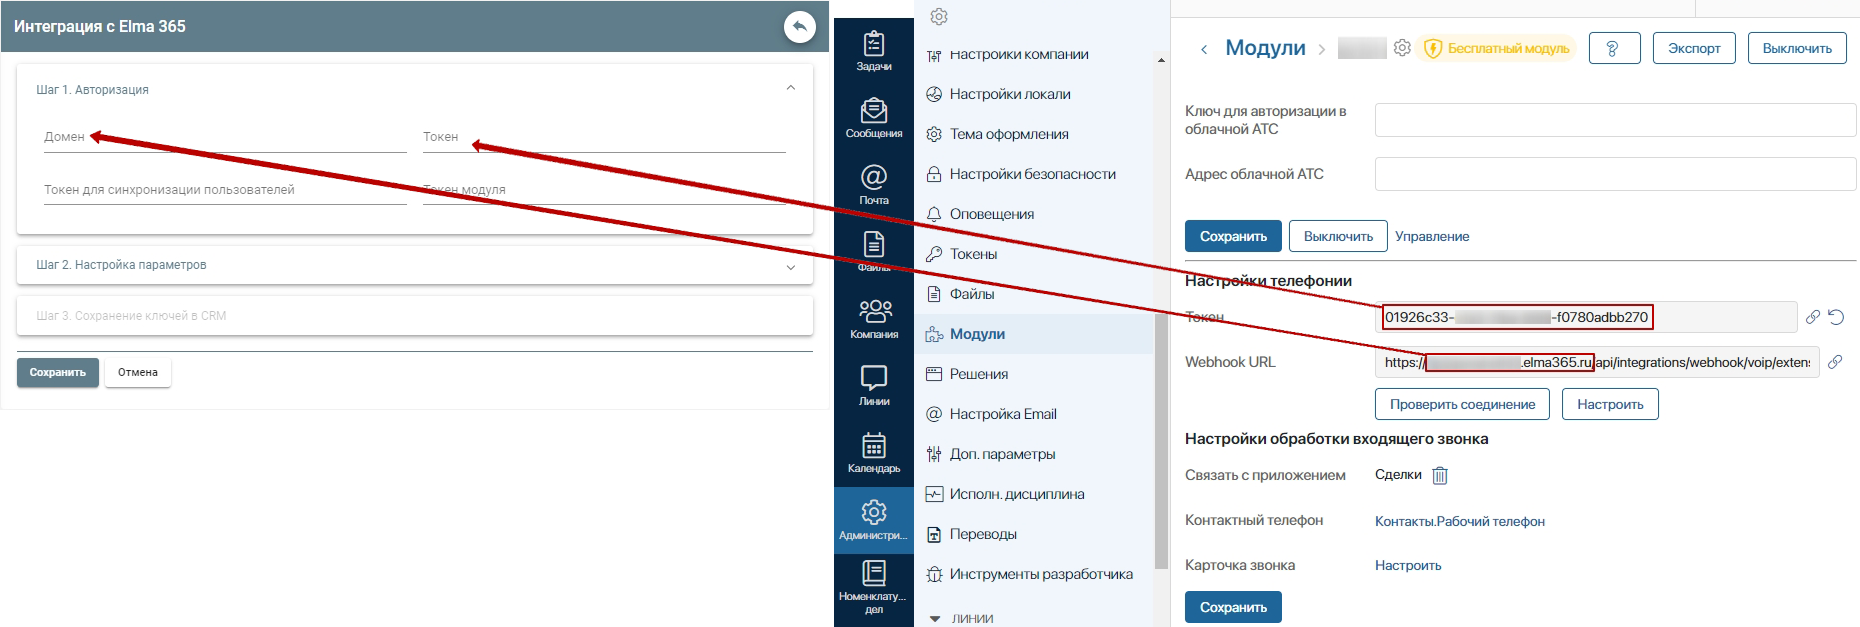The width and height of the screenshot is (1860, 627).
Task: Open Calendar (Календарь) sidebar icon
Action: pyautogui.click(x=874, y=452)
